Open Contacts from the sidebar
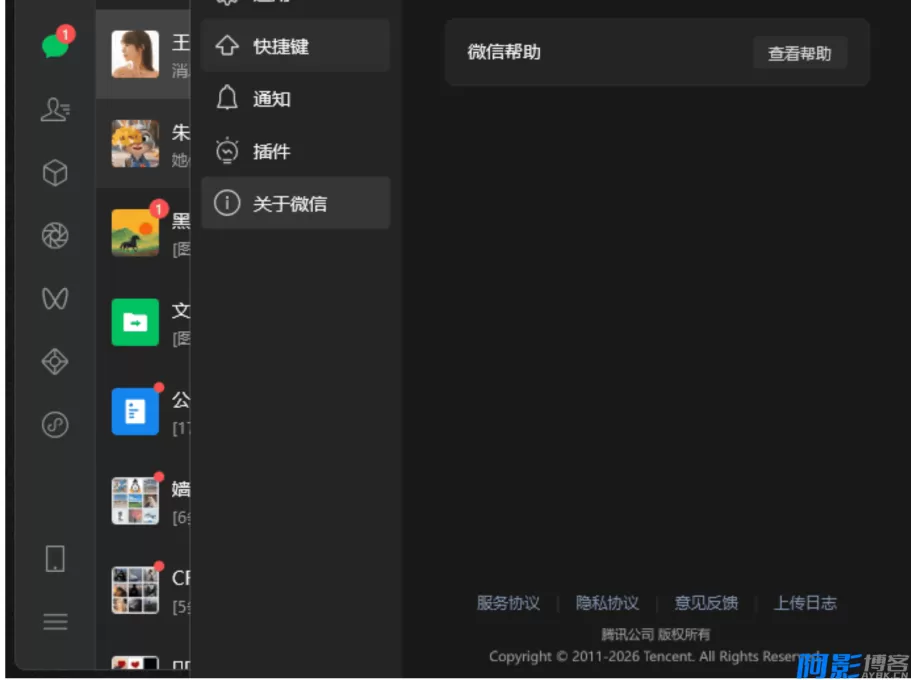This screenshot has height=680, width=911. (54, 110)
